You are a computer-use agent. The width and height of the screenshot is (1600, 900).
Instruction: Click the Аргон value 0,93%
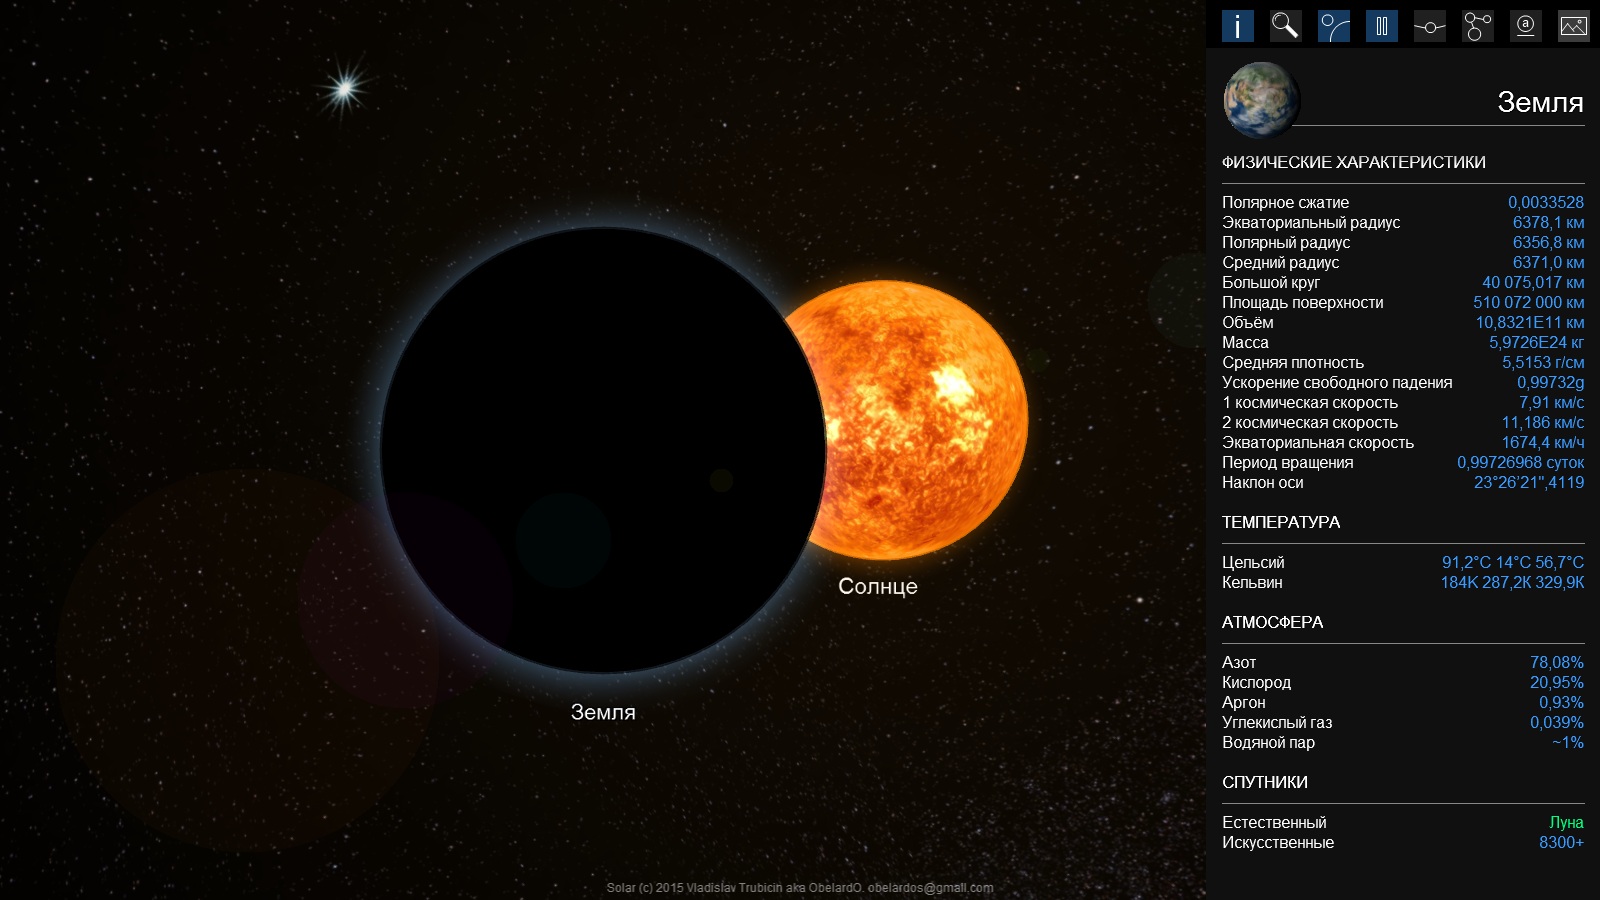pyautogui.click(x=1561, y=702)
